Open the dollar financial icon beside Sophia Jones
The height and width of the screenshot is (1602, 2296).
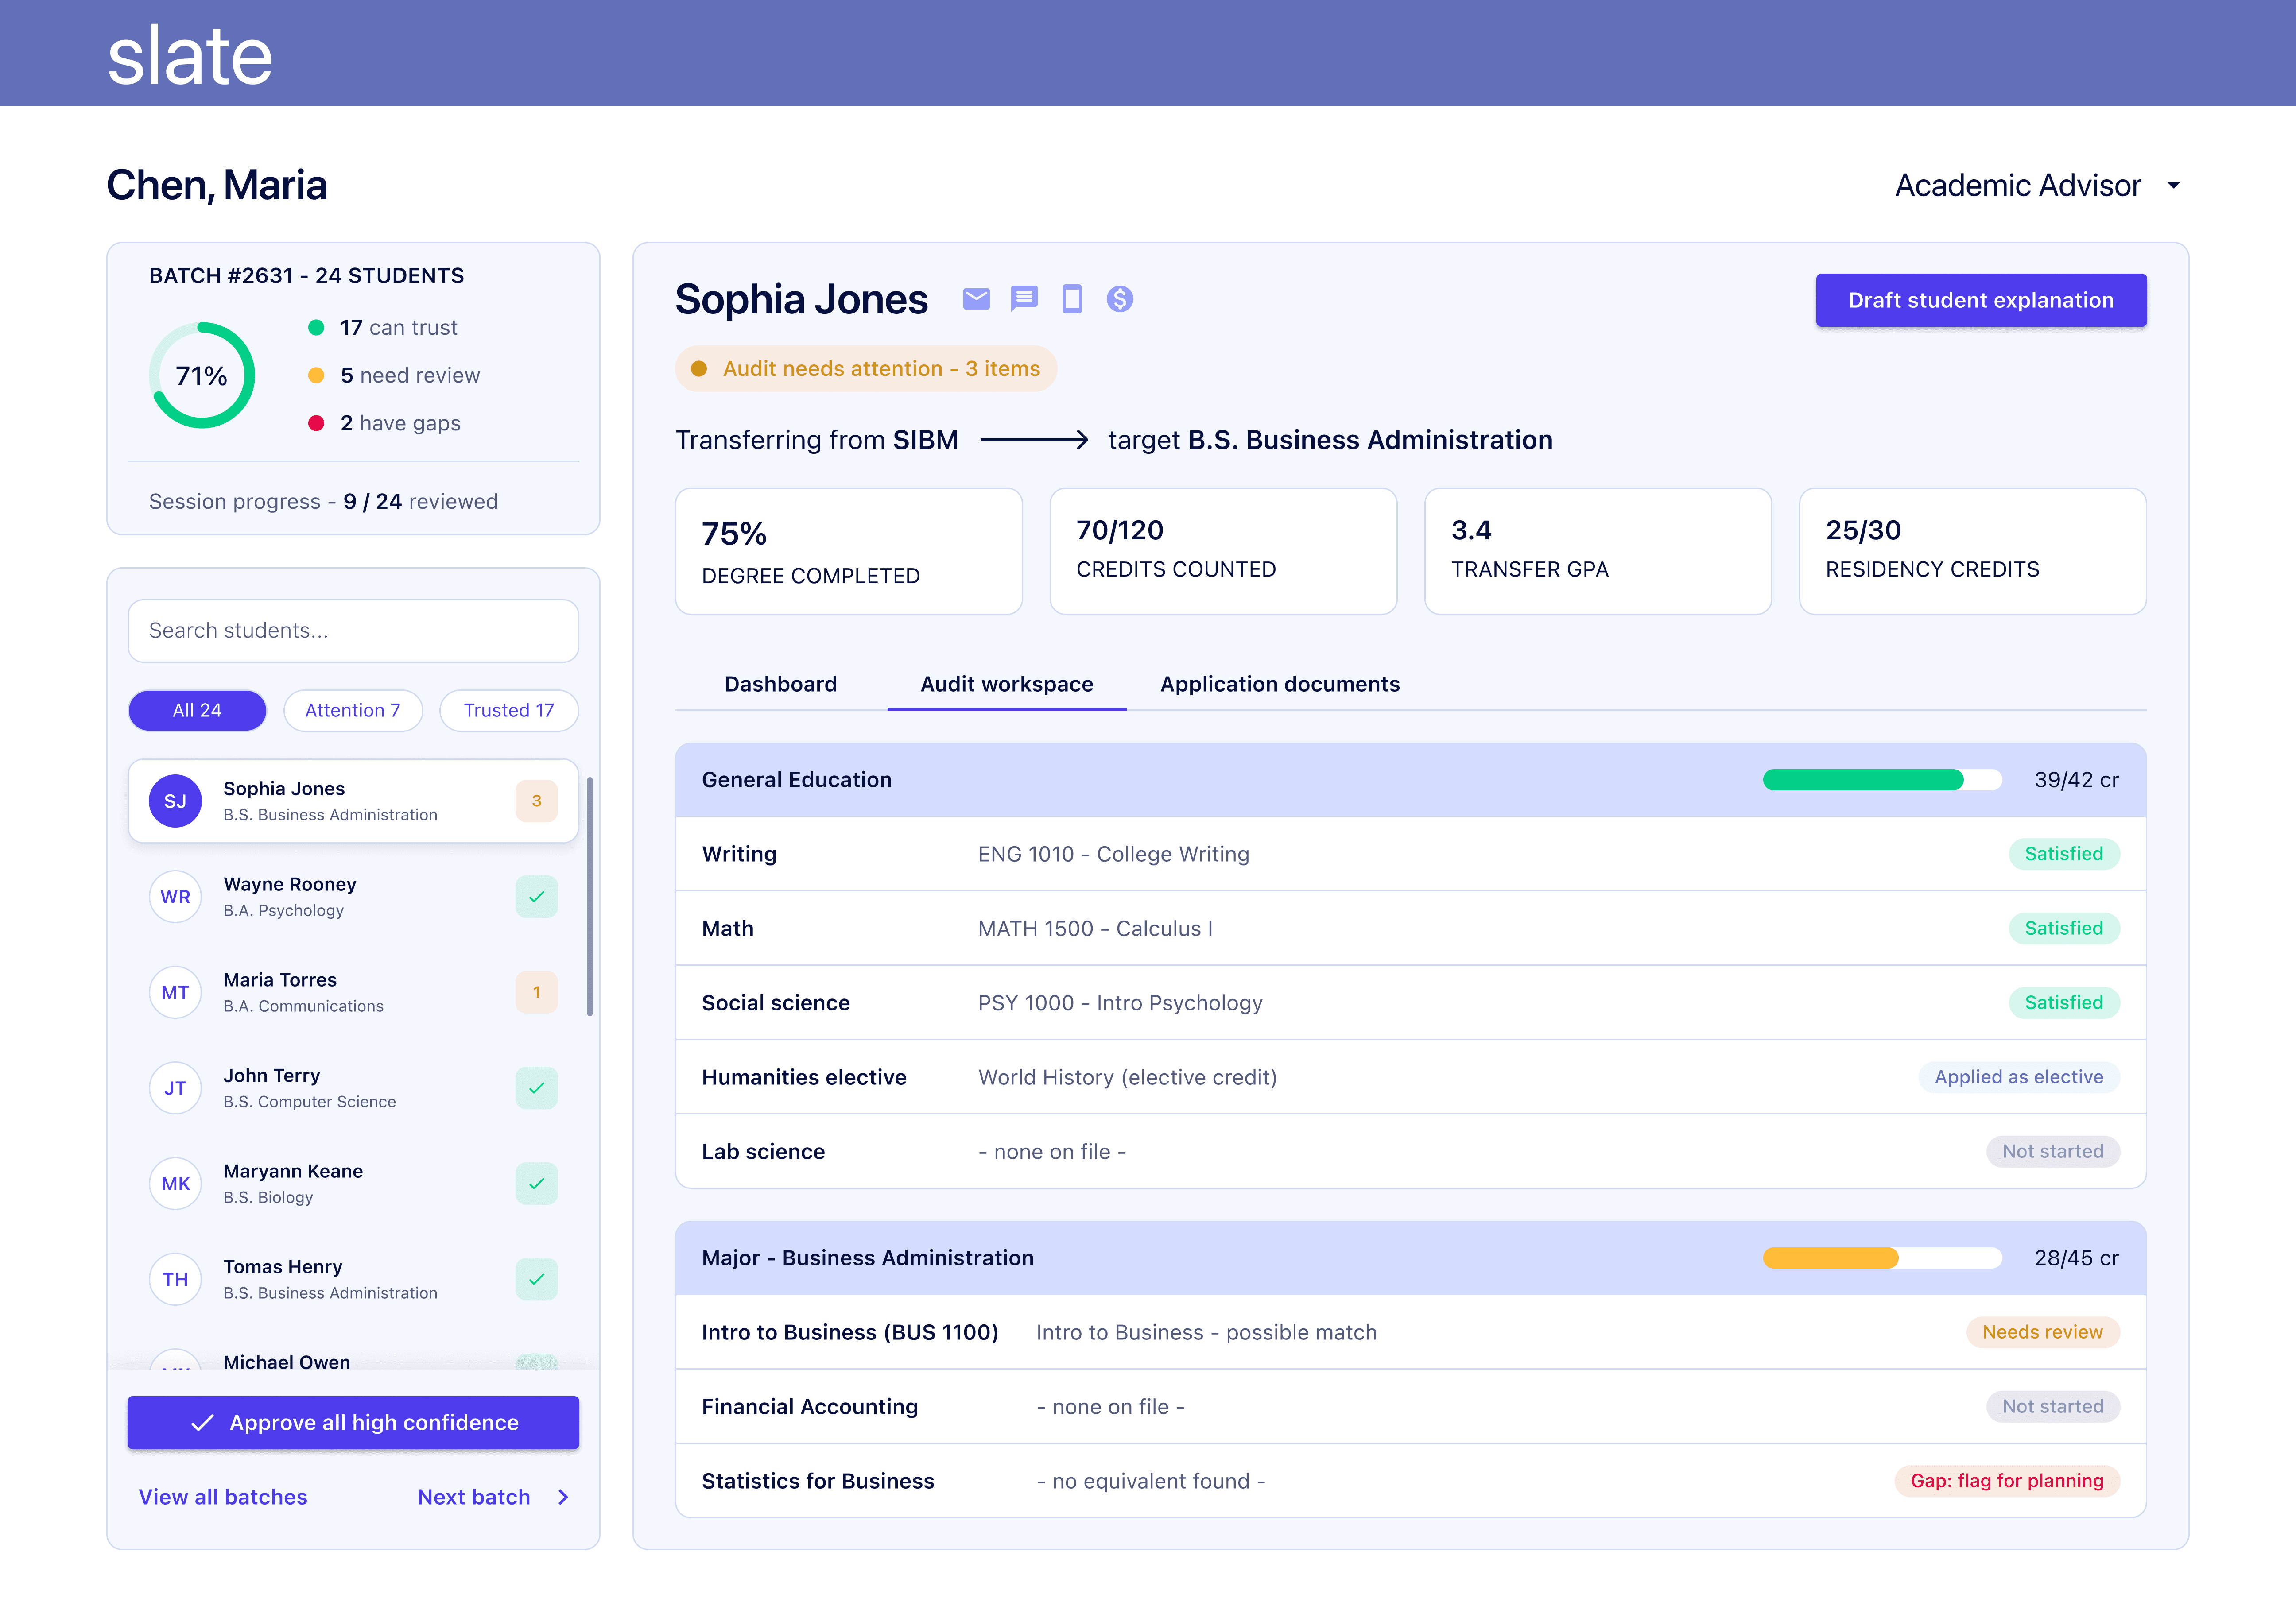coord(1120,299)
